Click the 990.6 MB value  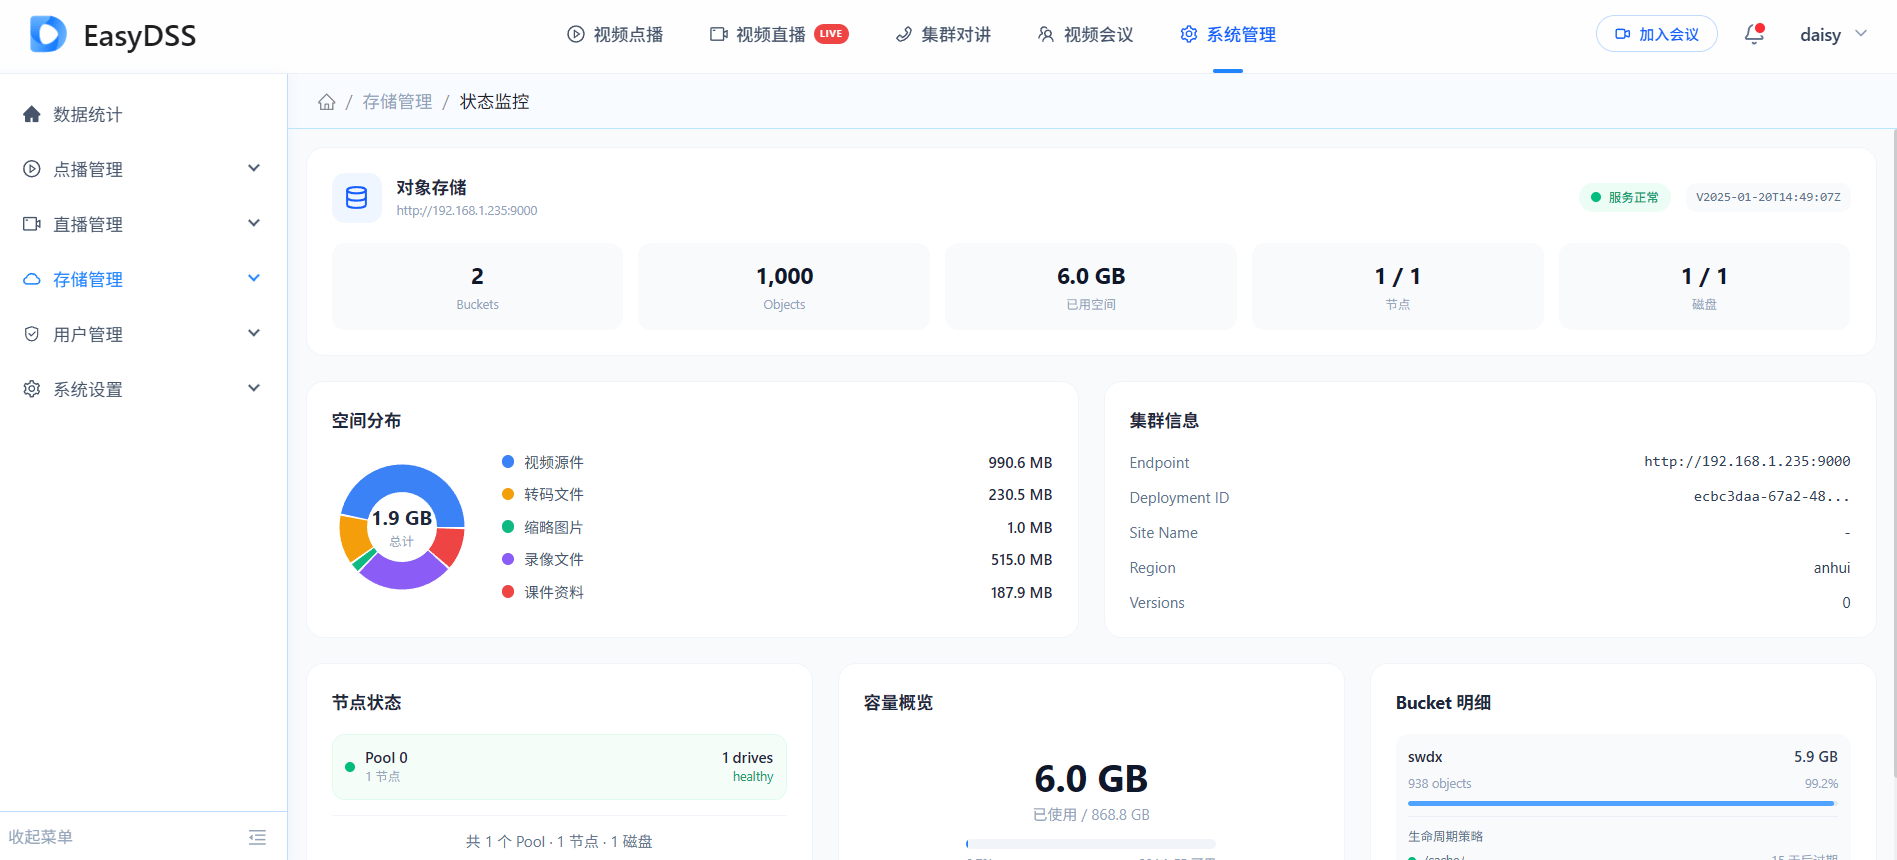1020,463
